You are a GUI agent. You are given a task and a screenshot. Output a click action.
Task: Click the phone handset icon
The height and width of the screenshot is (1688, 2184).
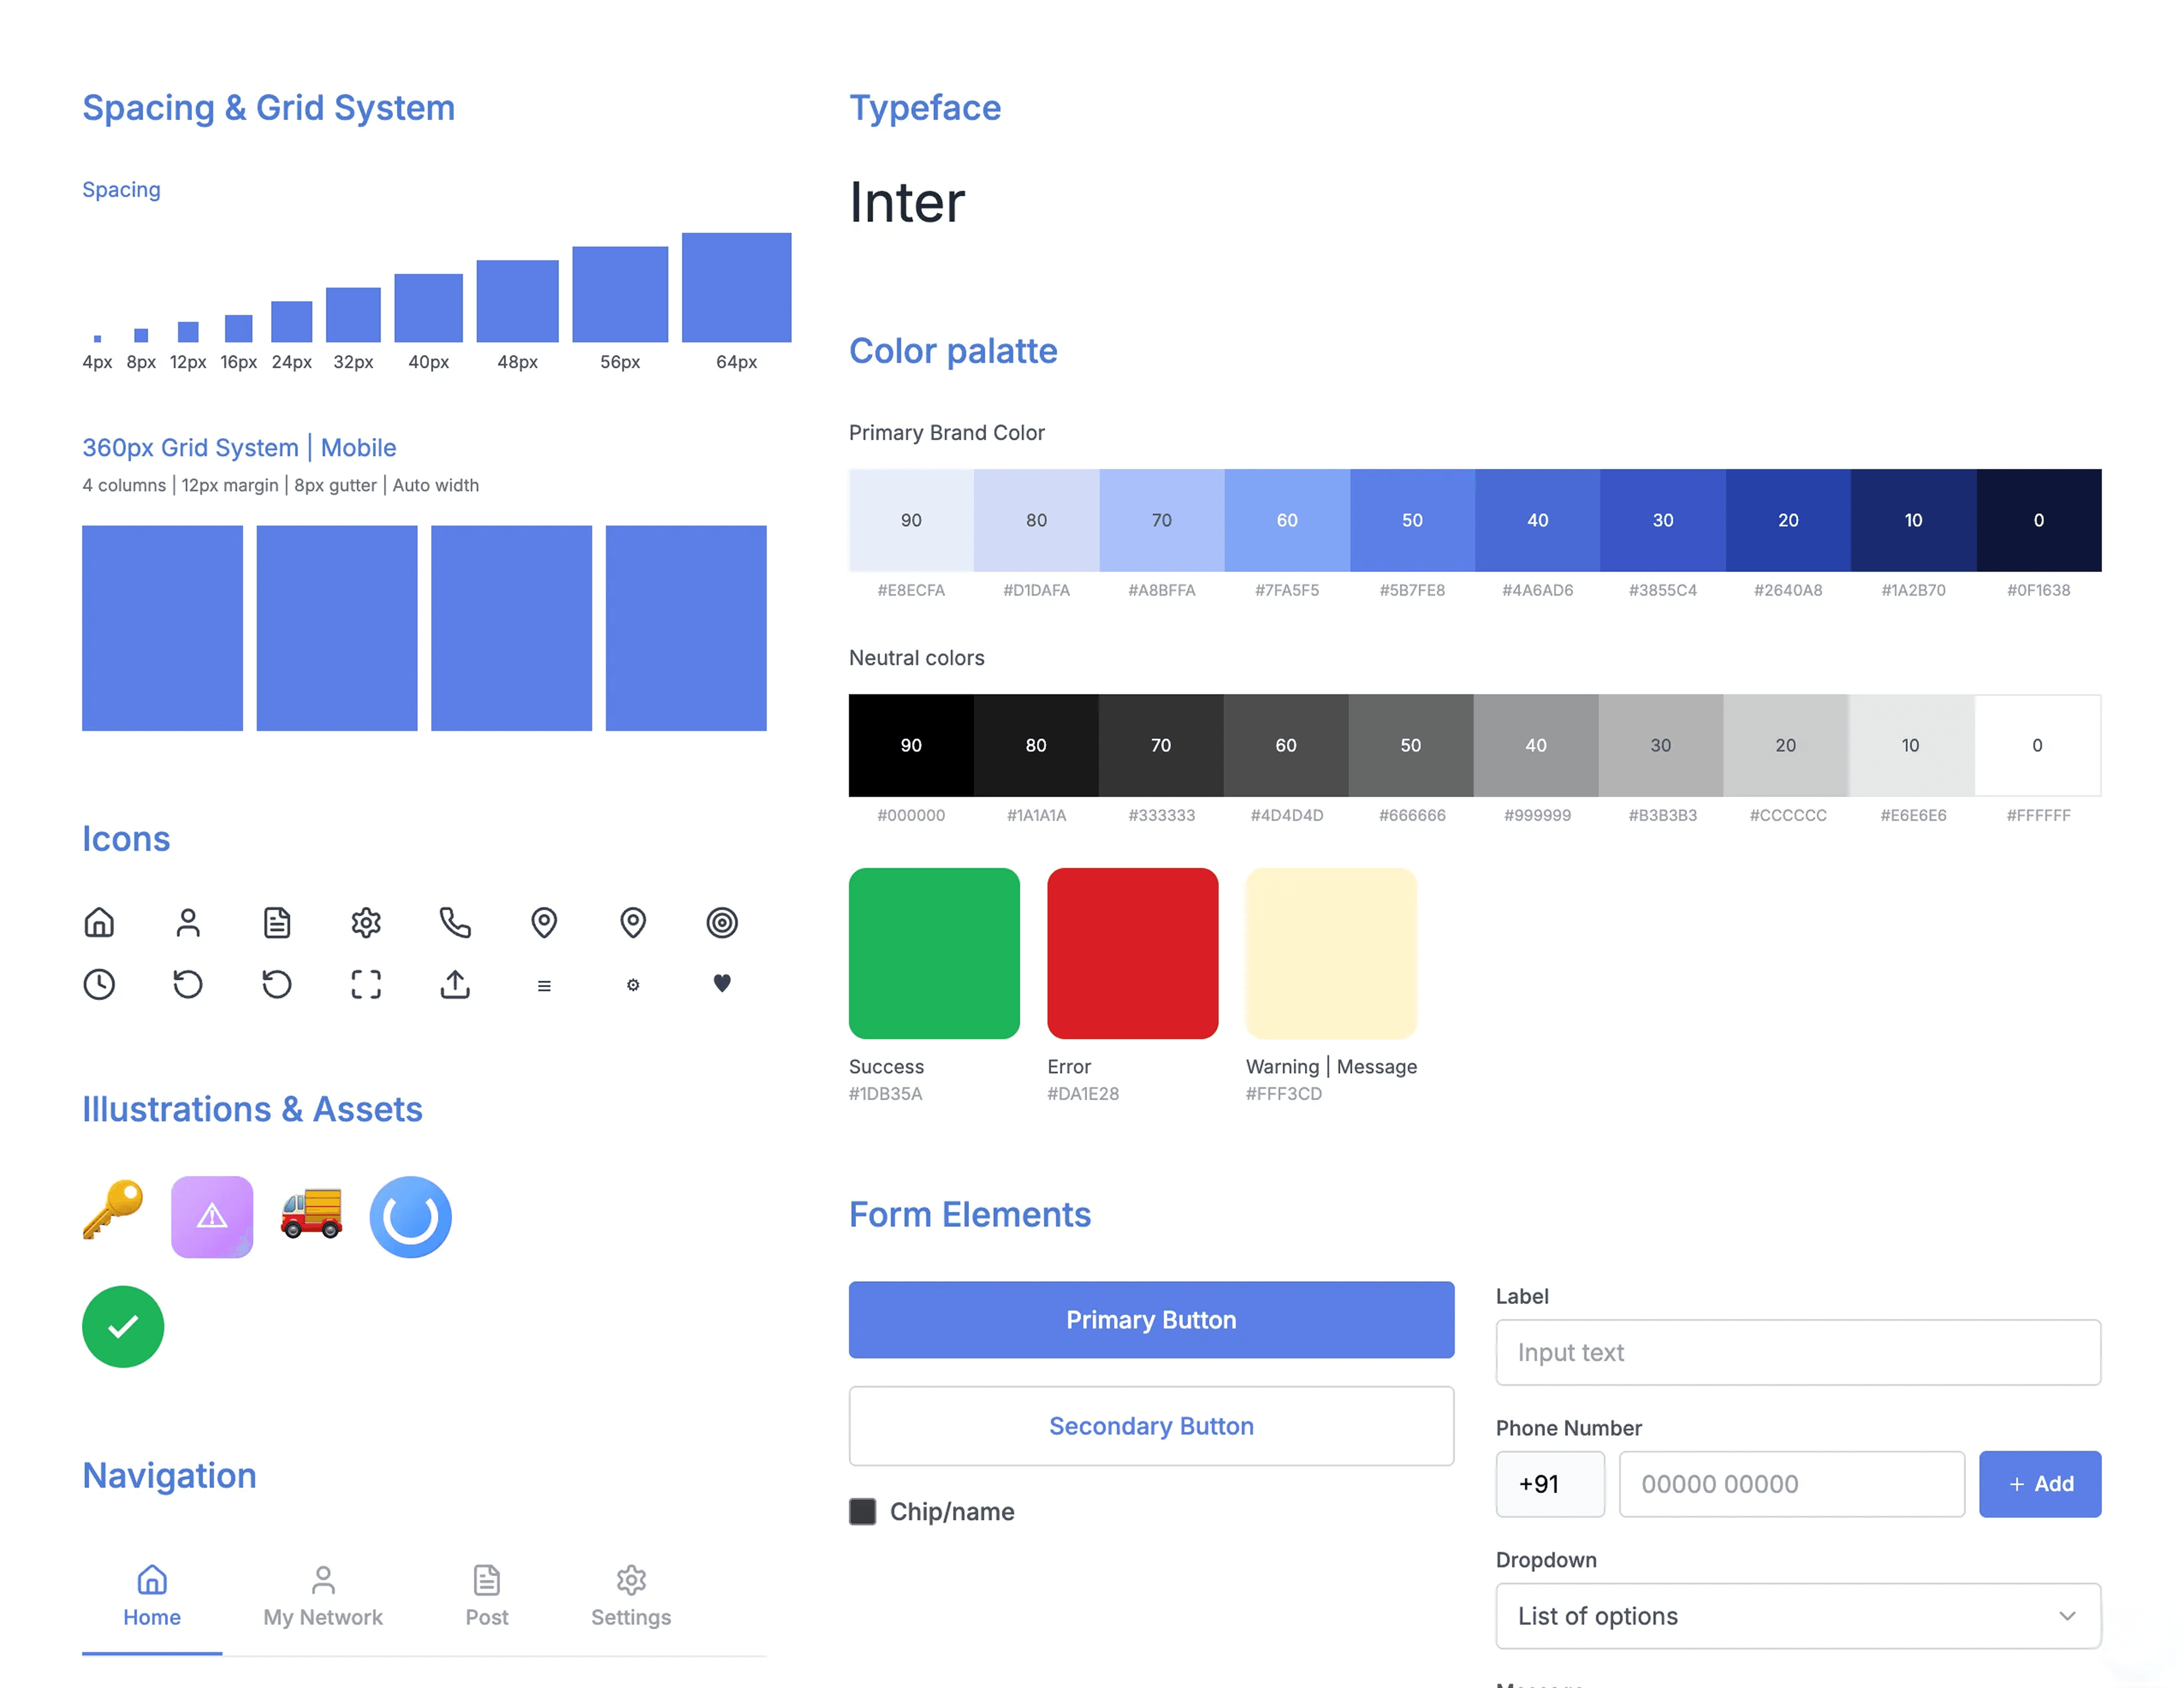[x=455, y=922]
